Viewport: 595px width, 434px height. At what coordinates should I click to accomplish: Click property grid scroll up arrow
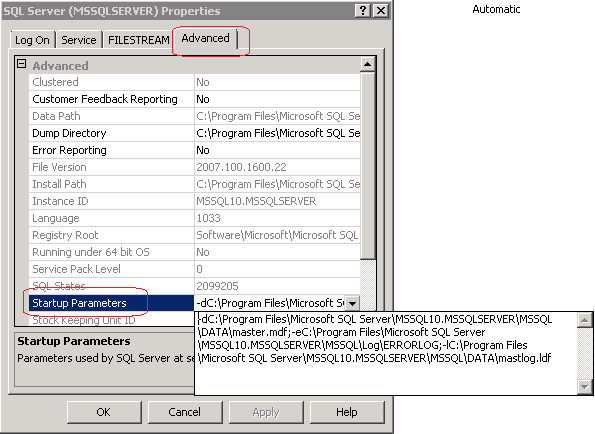click(367, 64)
